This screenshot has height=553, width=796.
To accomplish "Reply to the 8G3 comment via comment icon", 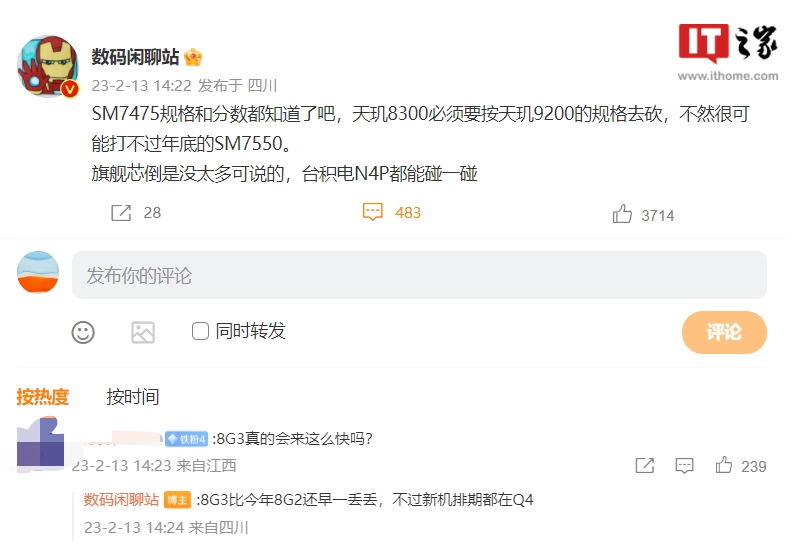I will pyautogui.click(x=684, y=466).
